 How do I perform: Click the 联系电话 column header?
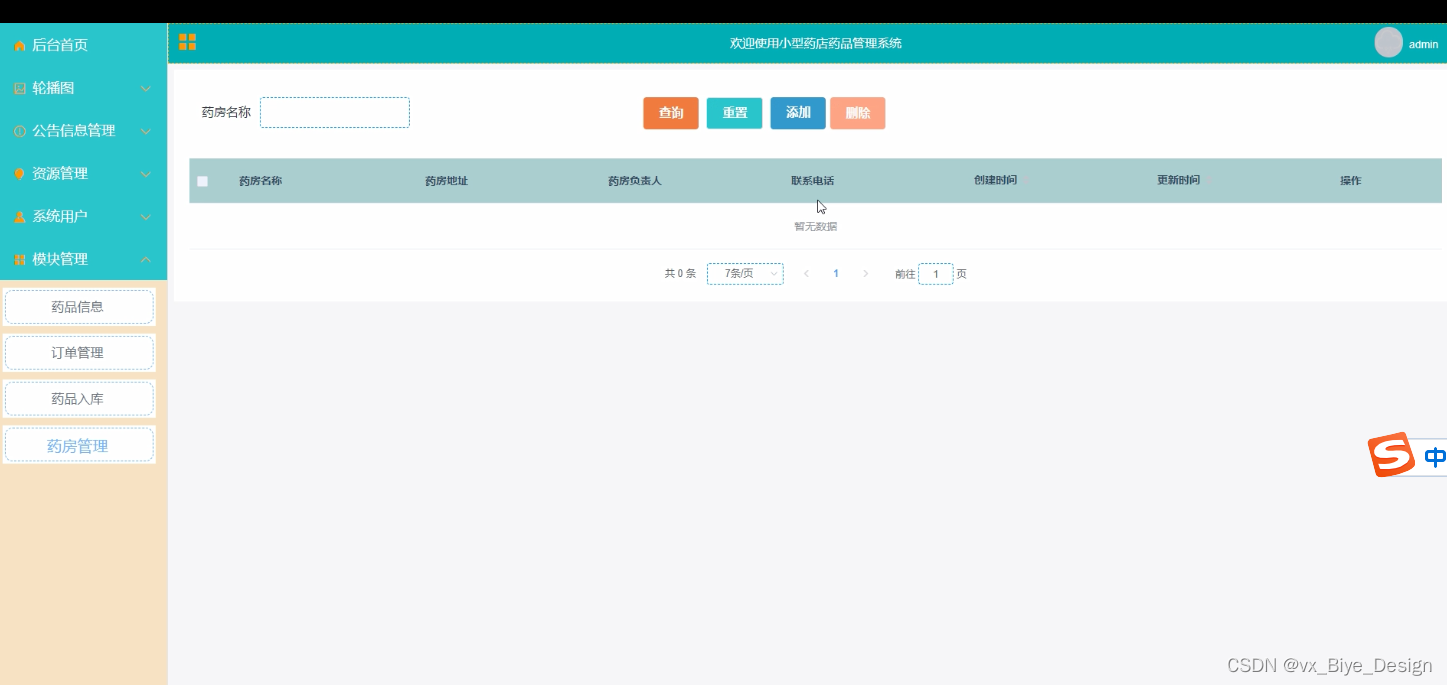pos(812,181)
